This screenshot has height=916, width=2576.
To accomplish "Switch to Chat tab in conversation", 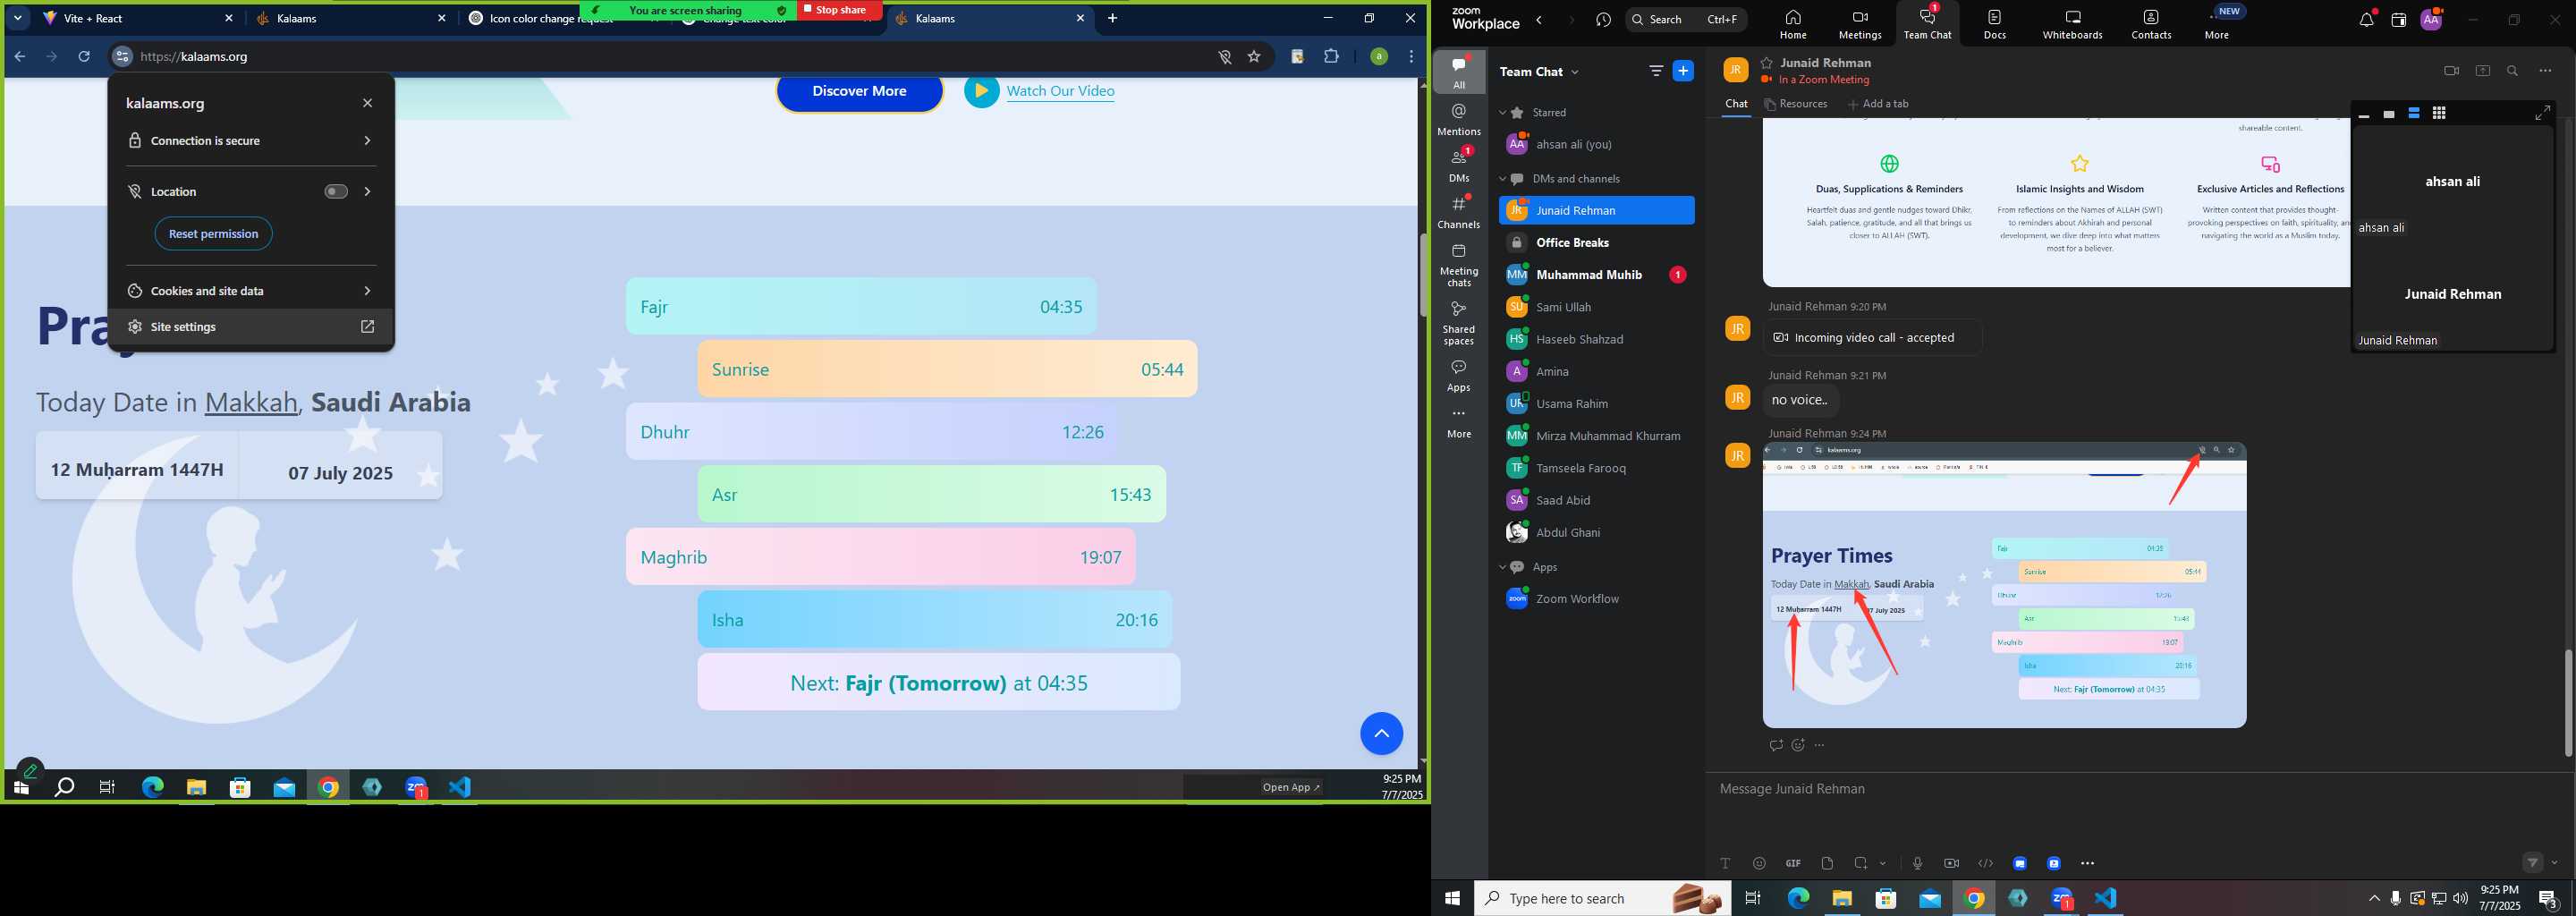I will [1736, 104].
